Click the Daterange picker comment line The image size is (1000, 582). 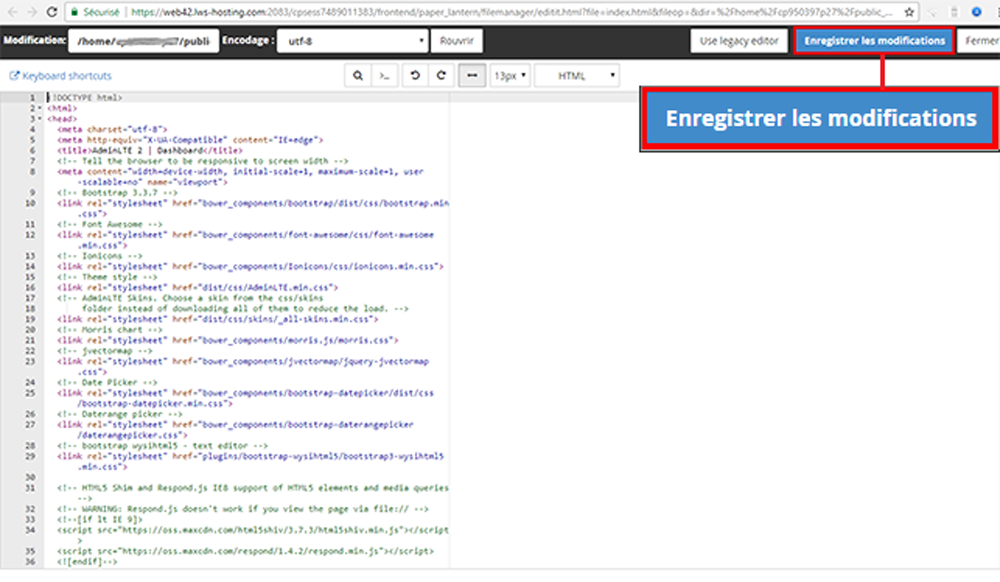(120, 414)
